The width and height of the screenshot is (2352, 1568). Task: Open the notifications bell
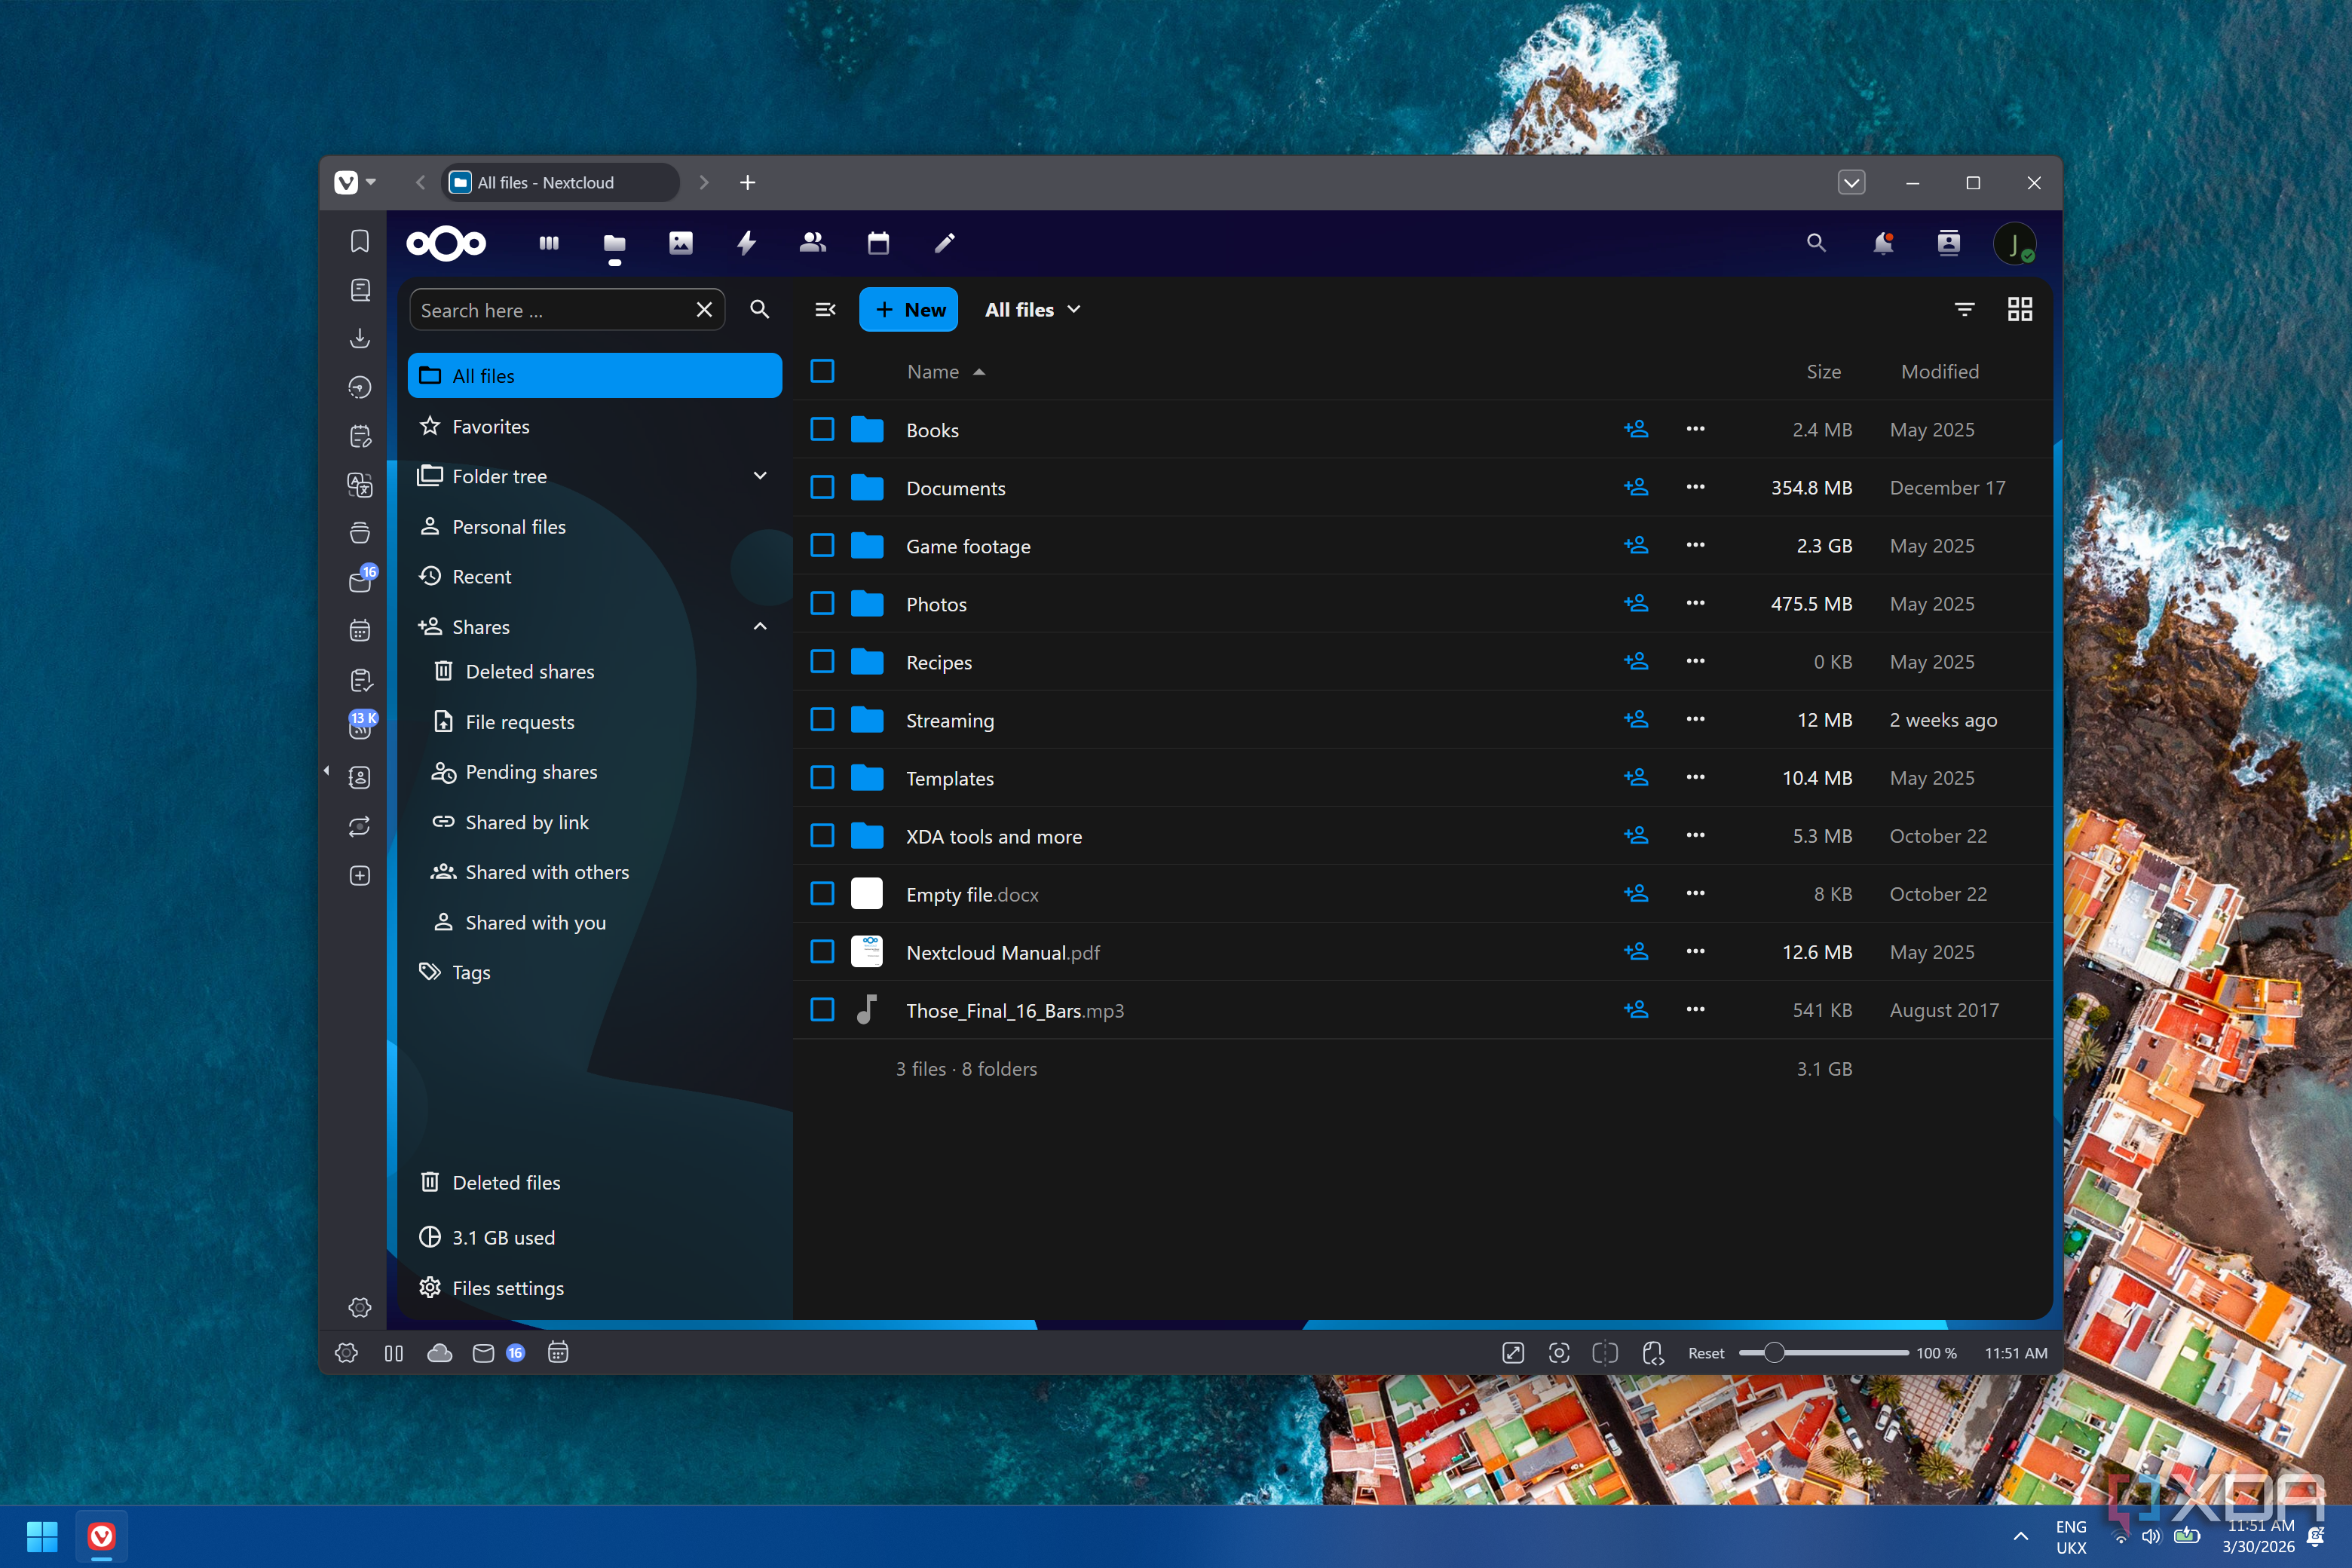(1883, 243)
